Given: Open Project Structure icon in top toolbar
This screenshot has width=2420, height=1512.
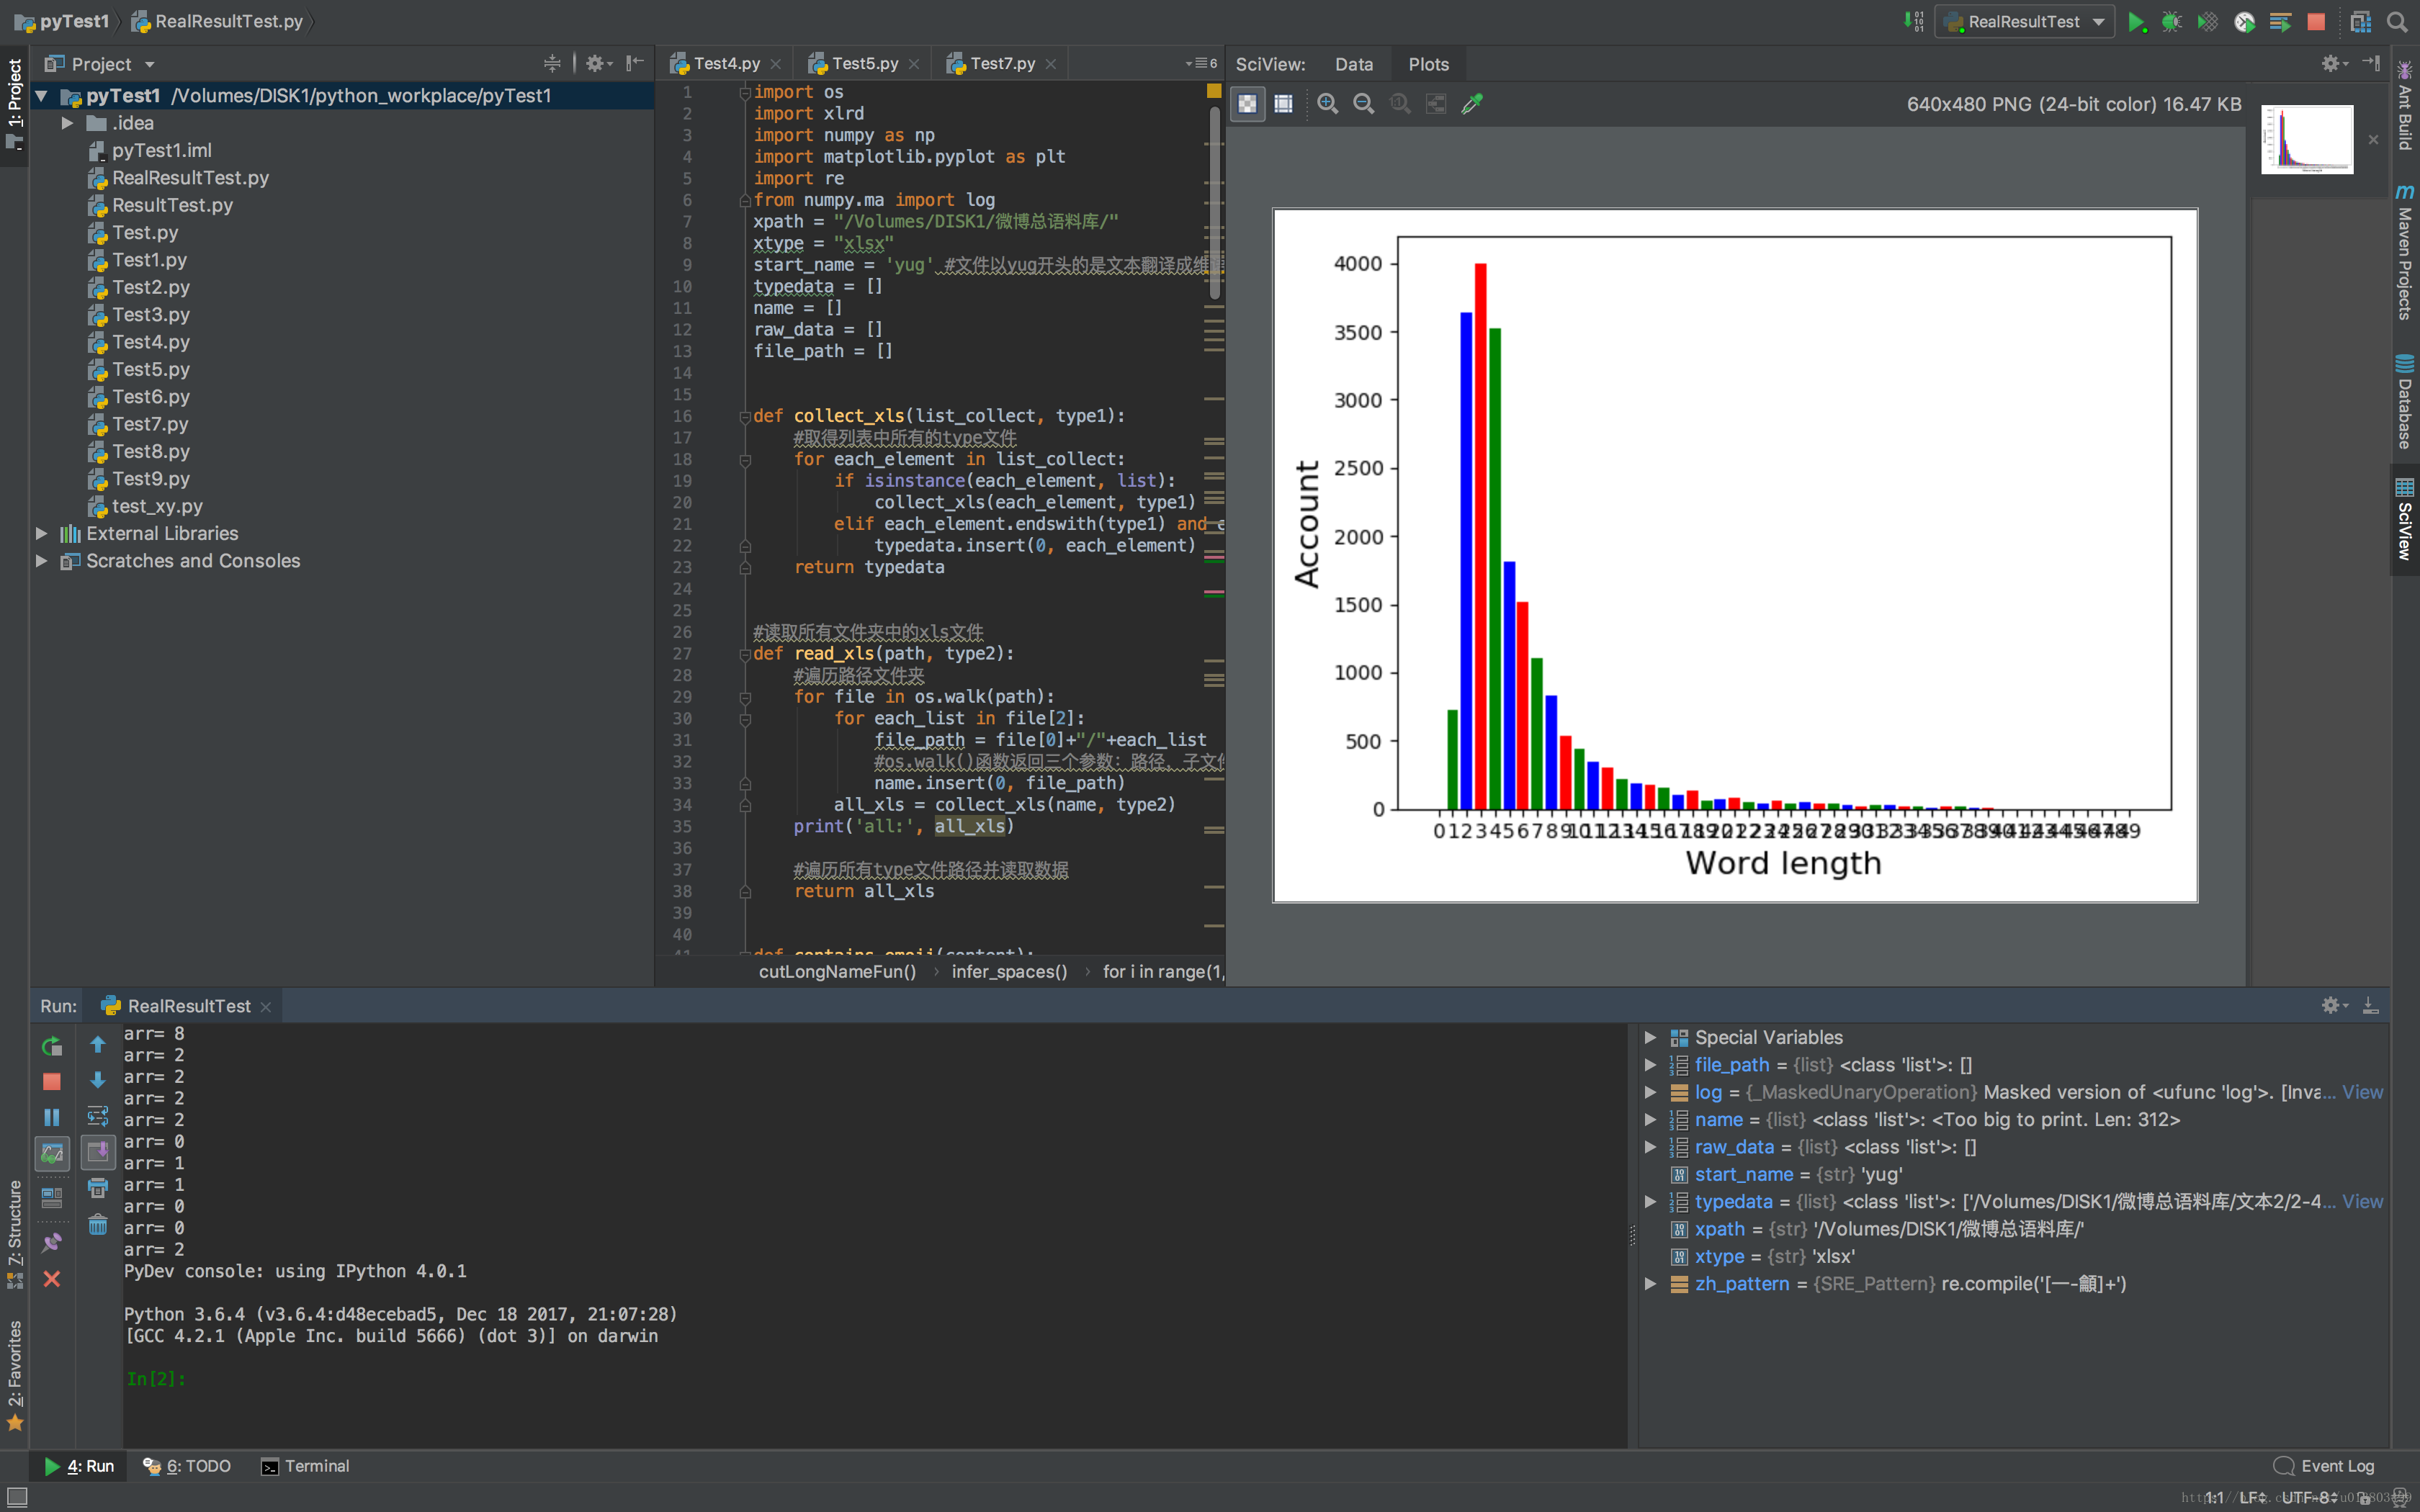Looking at the screenshot, I should pyautogui.click(x=2361, y=22).
